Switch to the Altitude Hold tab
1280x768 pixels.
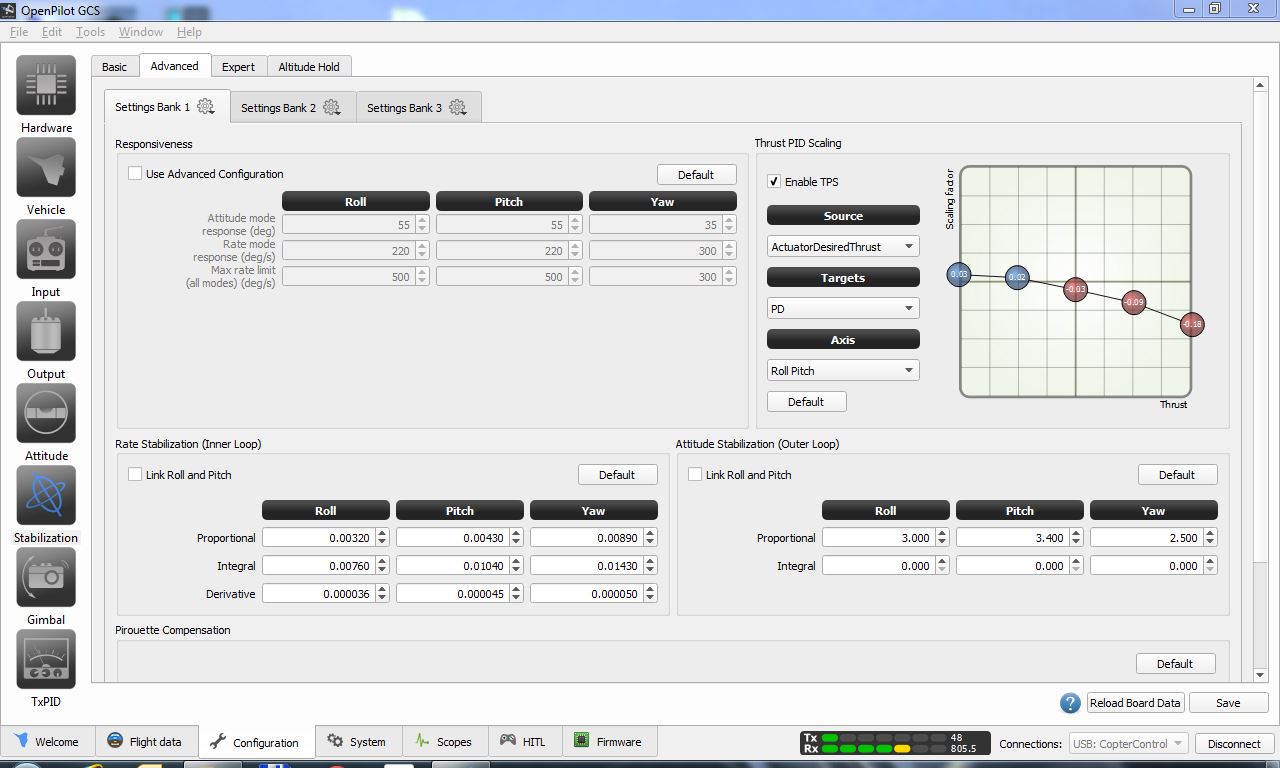[309, 67]
